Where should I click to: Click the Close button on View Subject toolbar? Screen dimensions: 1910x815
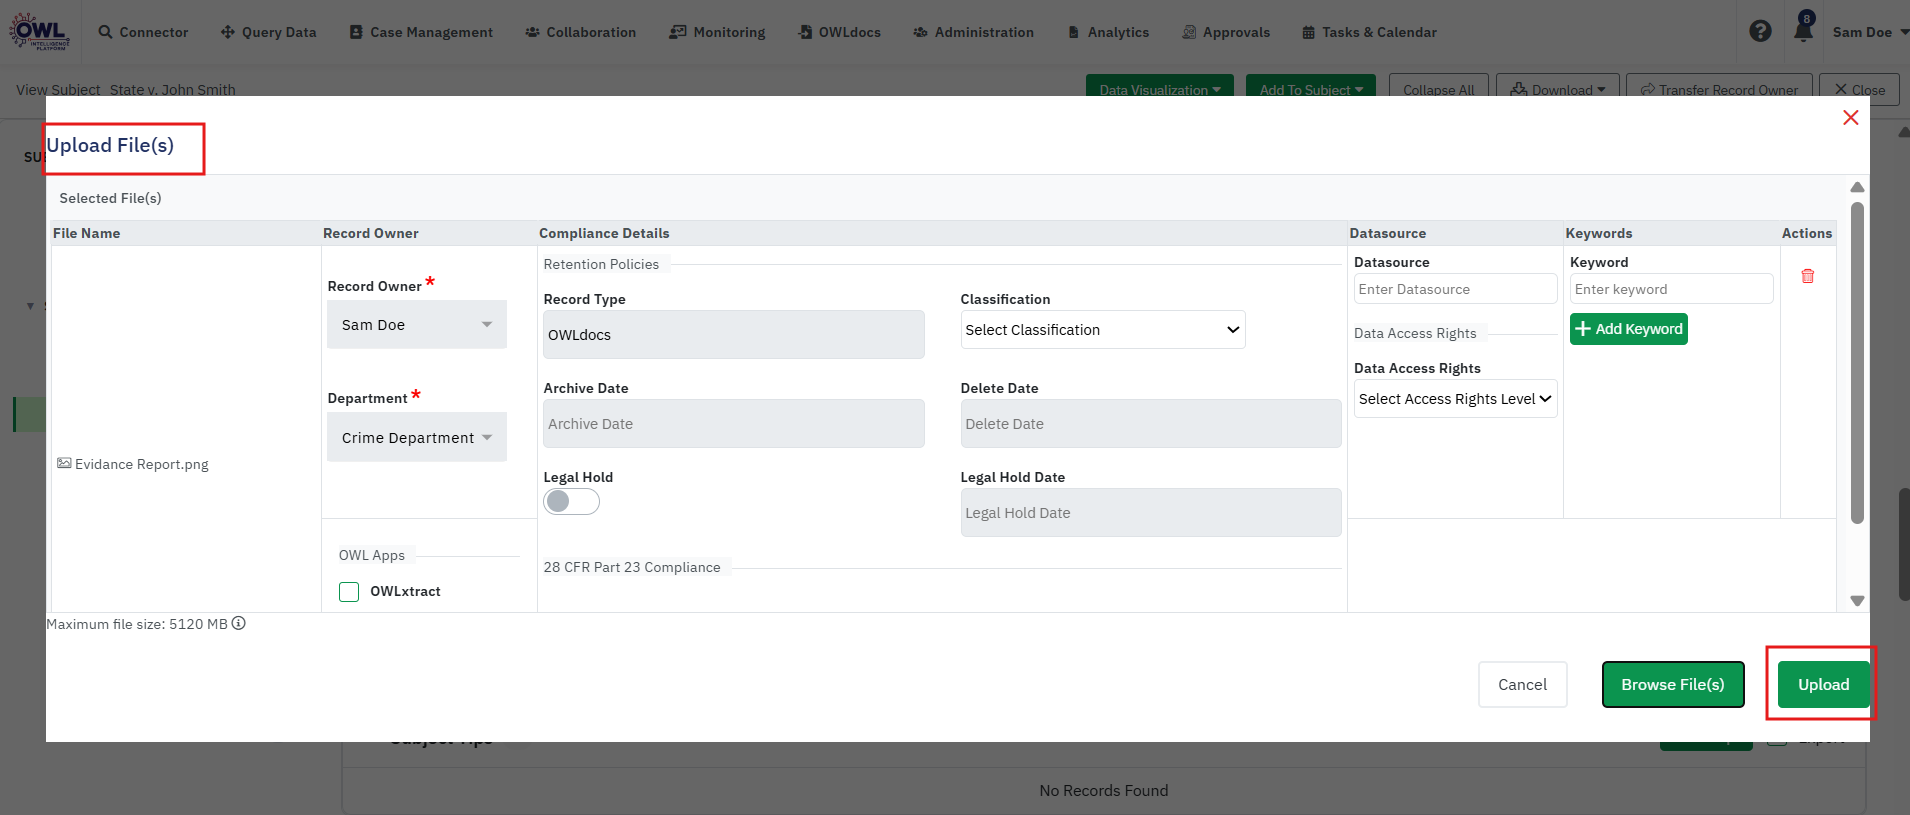click(x=1859, y=88)
